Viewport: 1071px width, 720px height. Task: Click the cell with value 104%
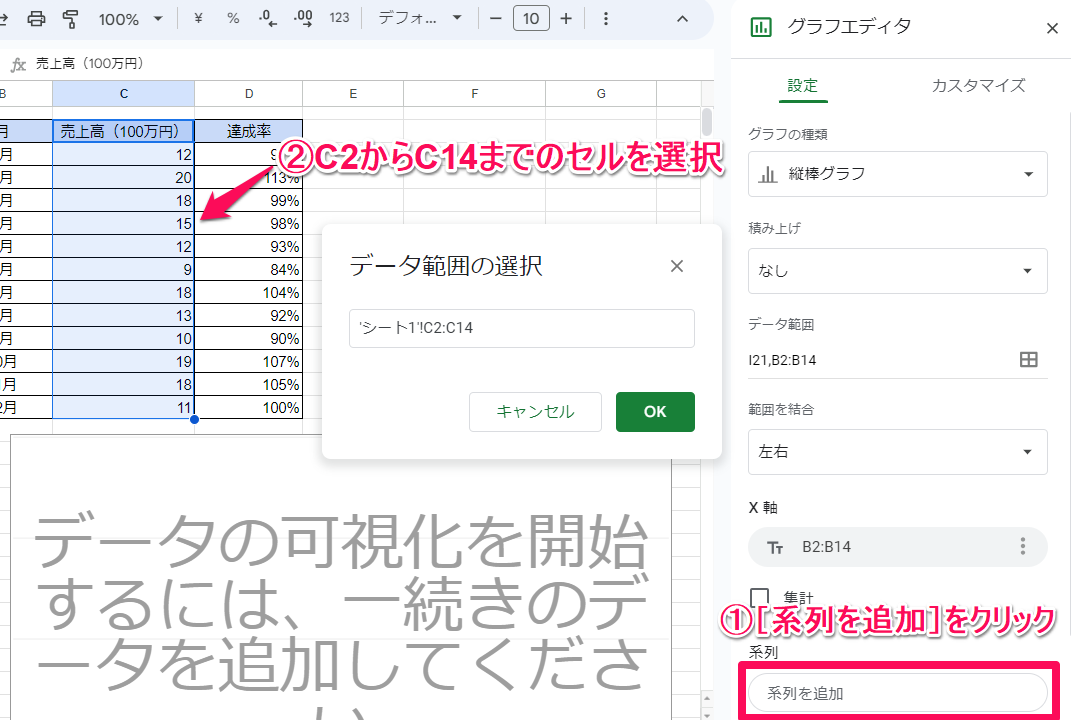[x=249, y=292]
